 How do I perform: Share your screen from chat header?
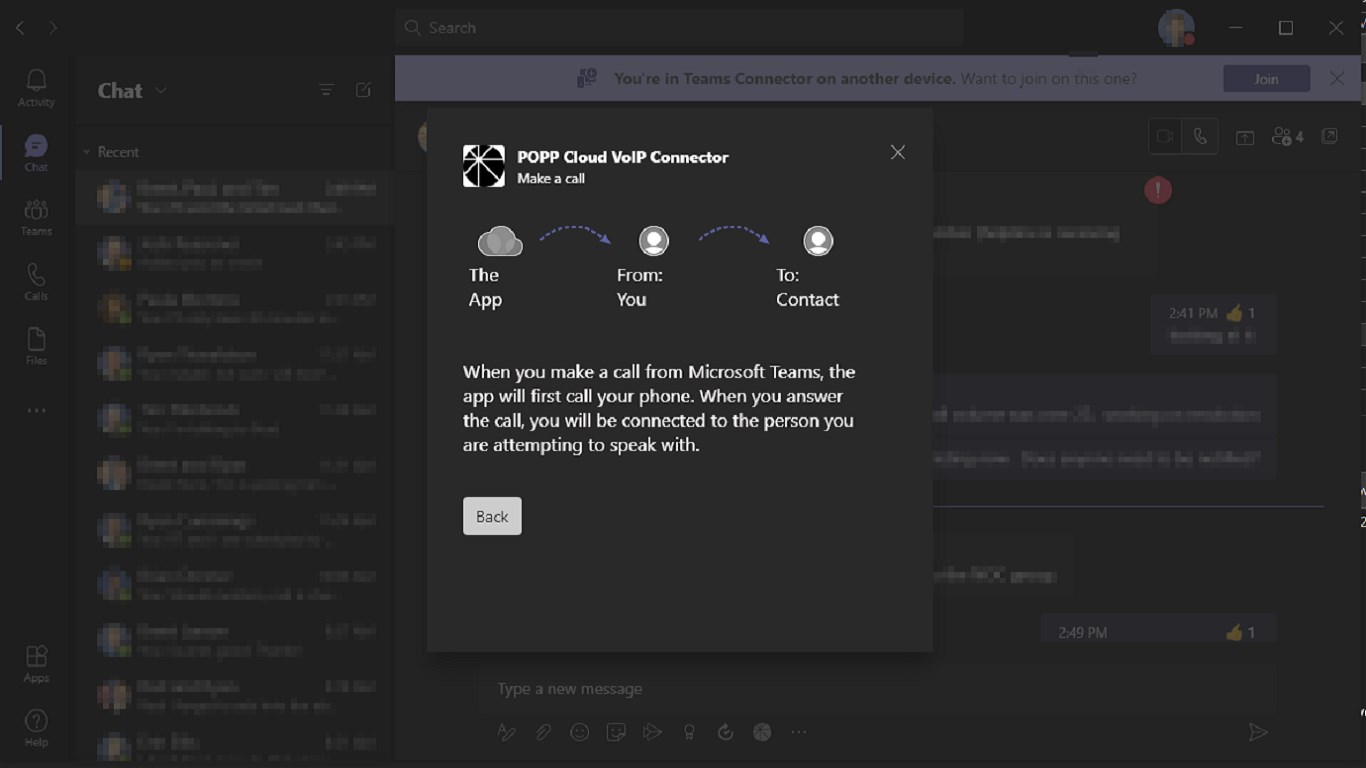coord(1245,137)
